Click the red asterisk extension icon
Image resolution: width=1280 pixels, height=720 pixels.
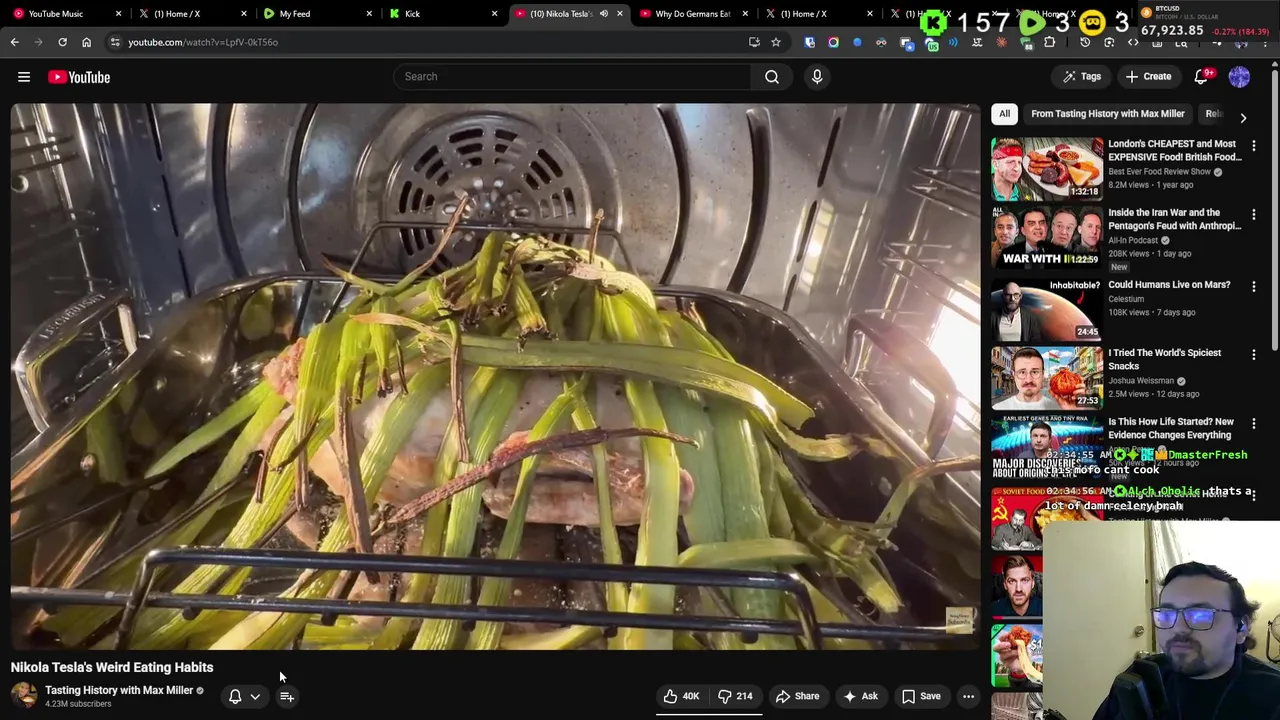[1001, 42]
